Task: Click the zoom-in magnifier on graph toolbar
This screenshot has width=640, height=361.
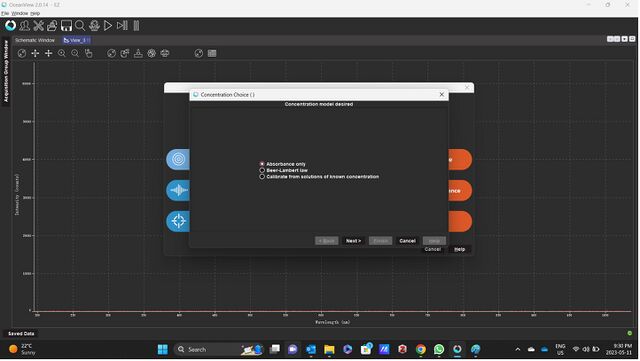Action: [x=62, y=53]
